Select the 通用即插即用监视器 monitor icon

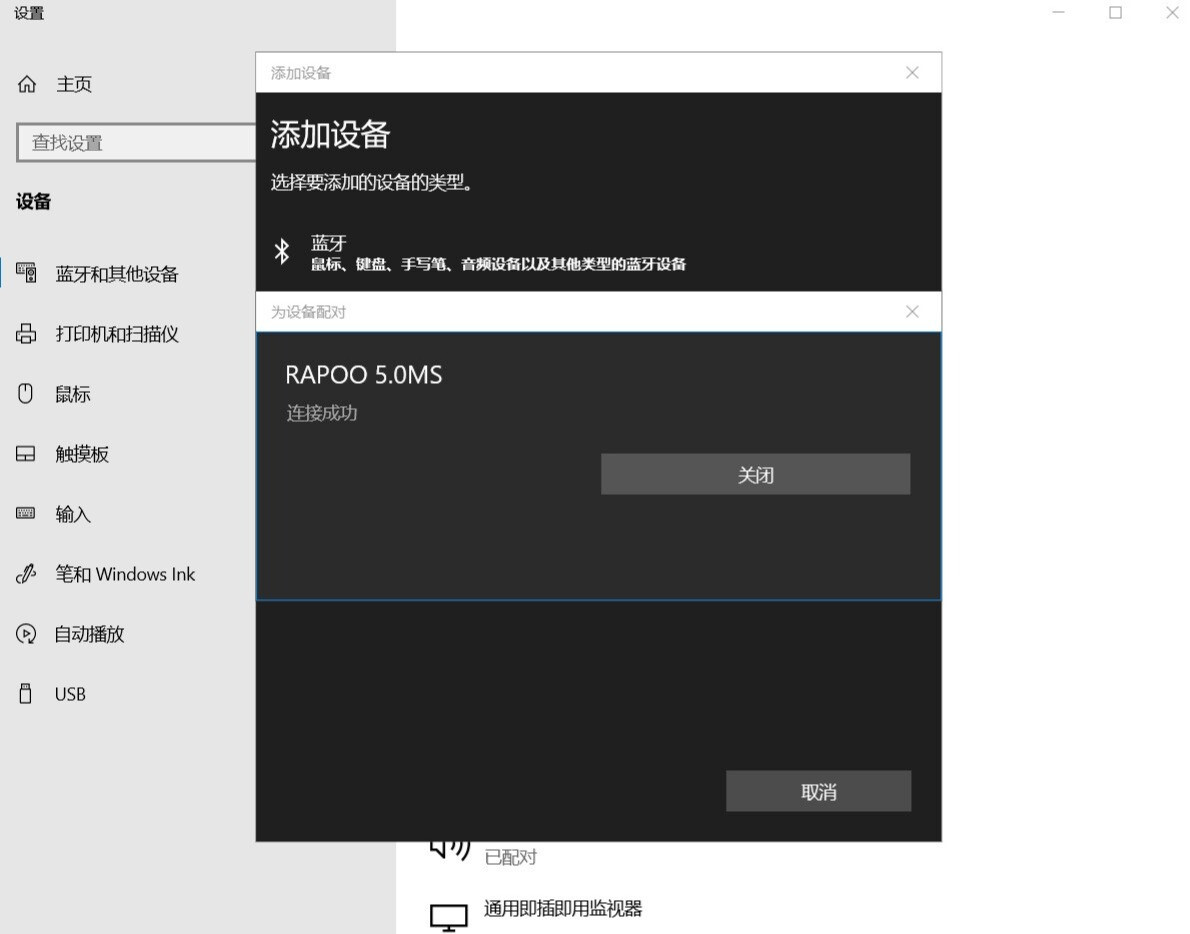click(449, 909)
